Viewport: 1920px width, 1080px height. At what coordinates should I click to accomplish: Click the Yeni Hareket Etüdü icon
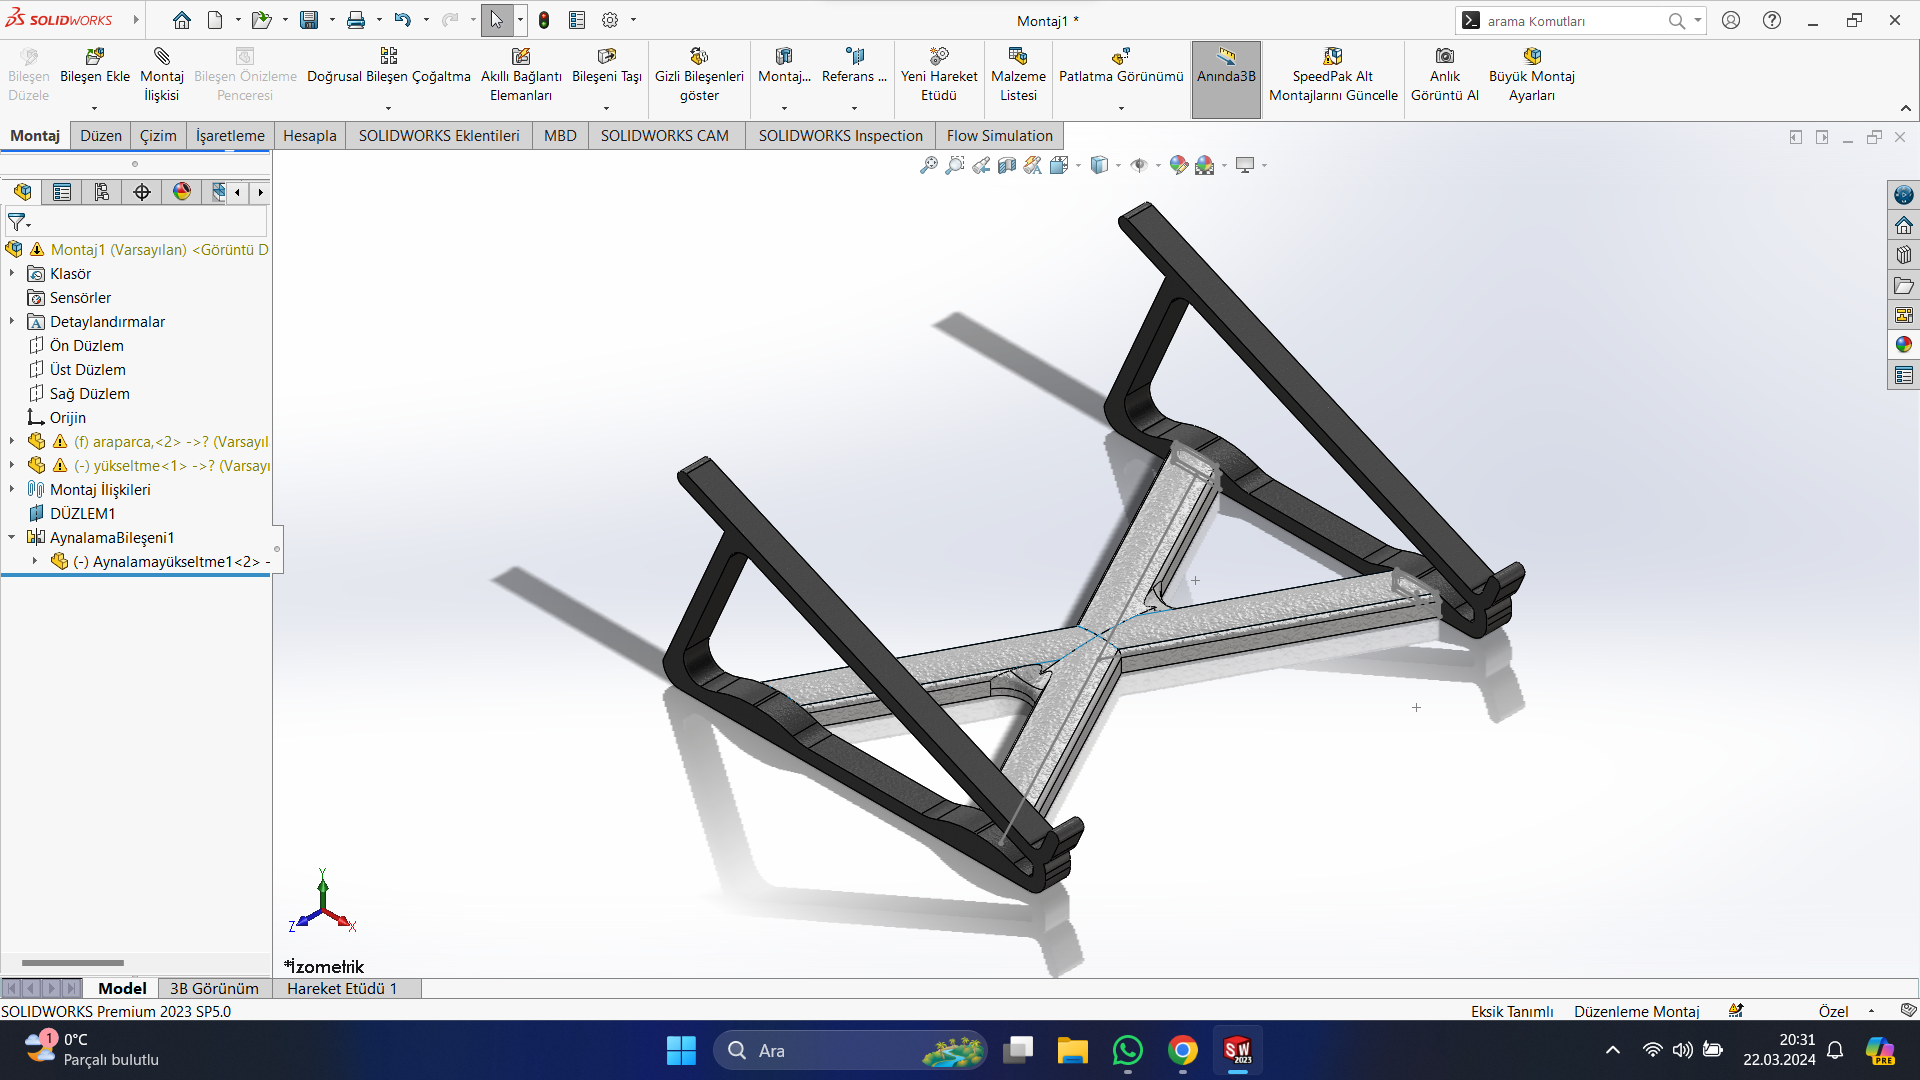938,57
